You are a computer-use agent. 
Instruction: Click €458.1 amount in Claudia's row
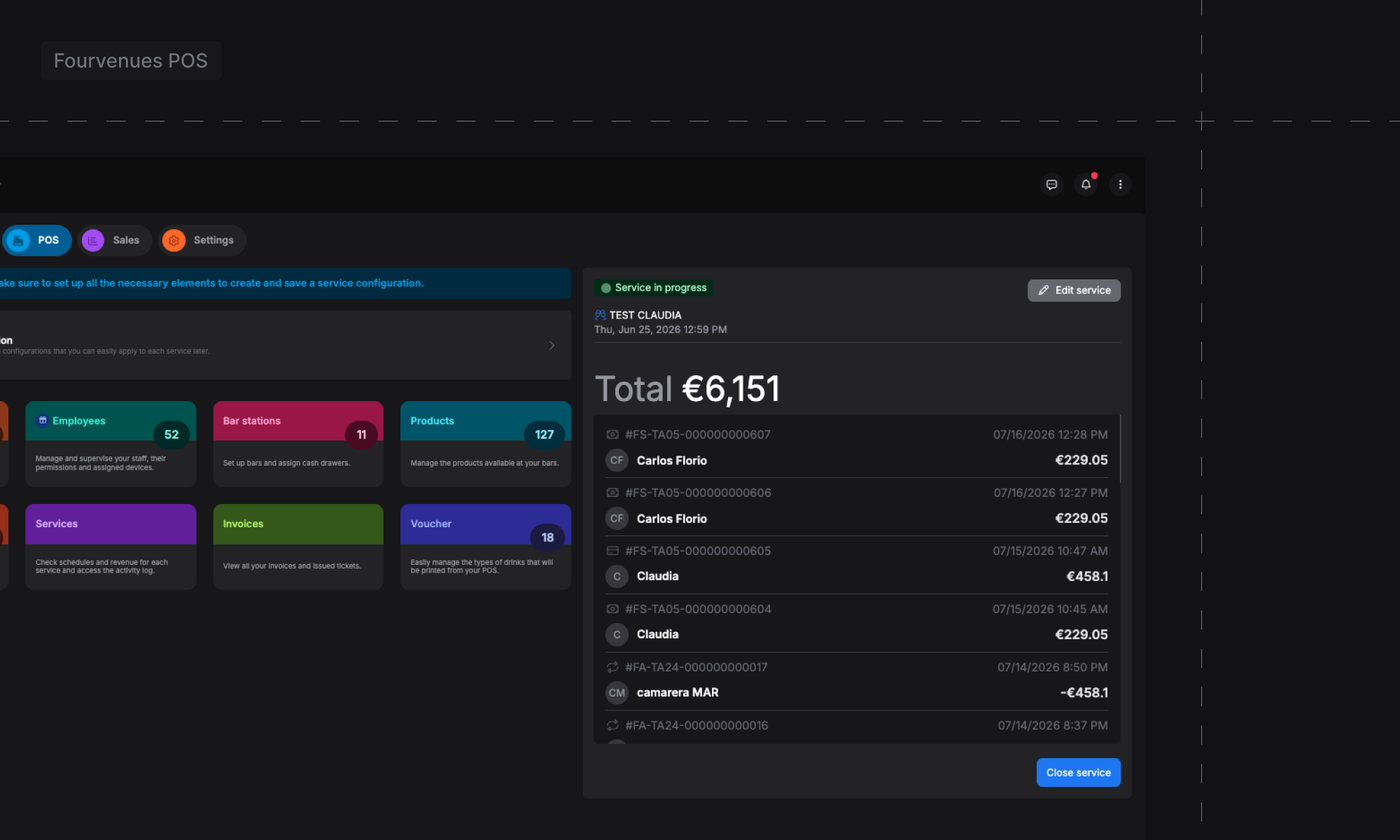pos(1087,577)
